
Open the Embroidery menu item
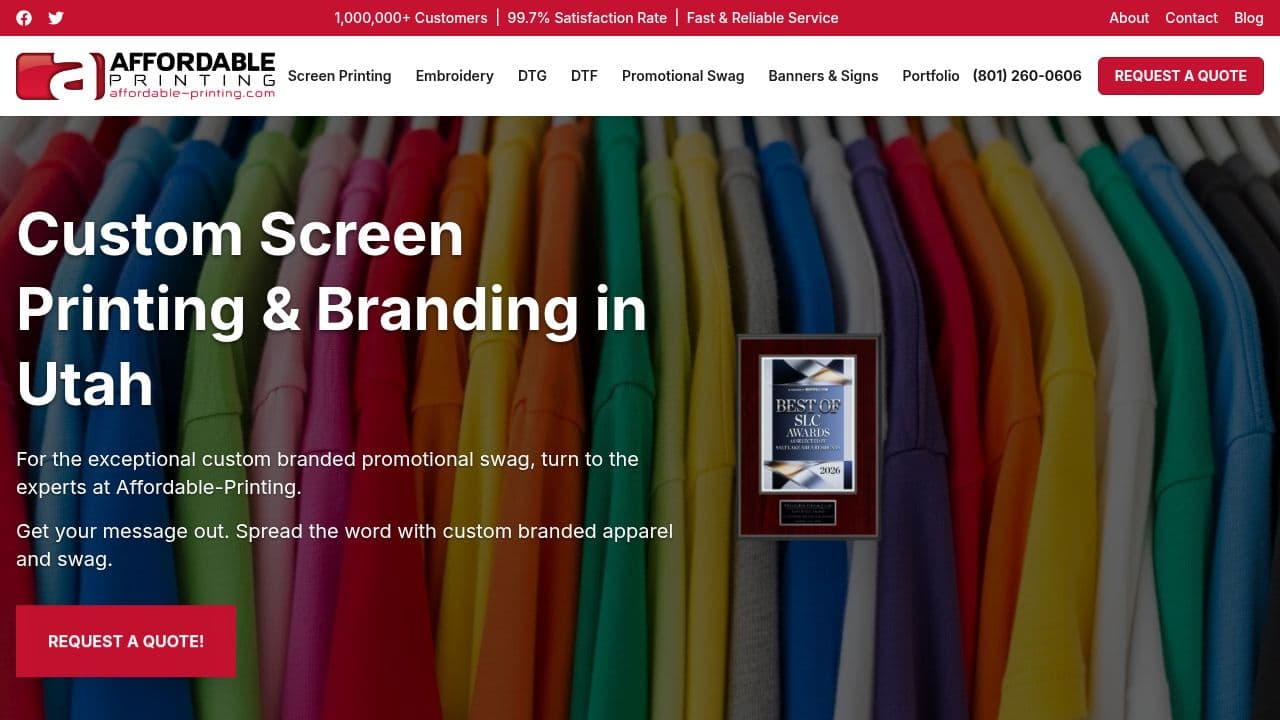pos(455,76)
